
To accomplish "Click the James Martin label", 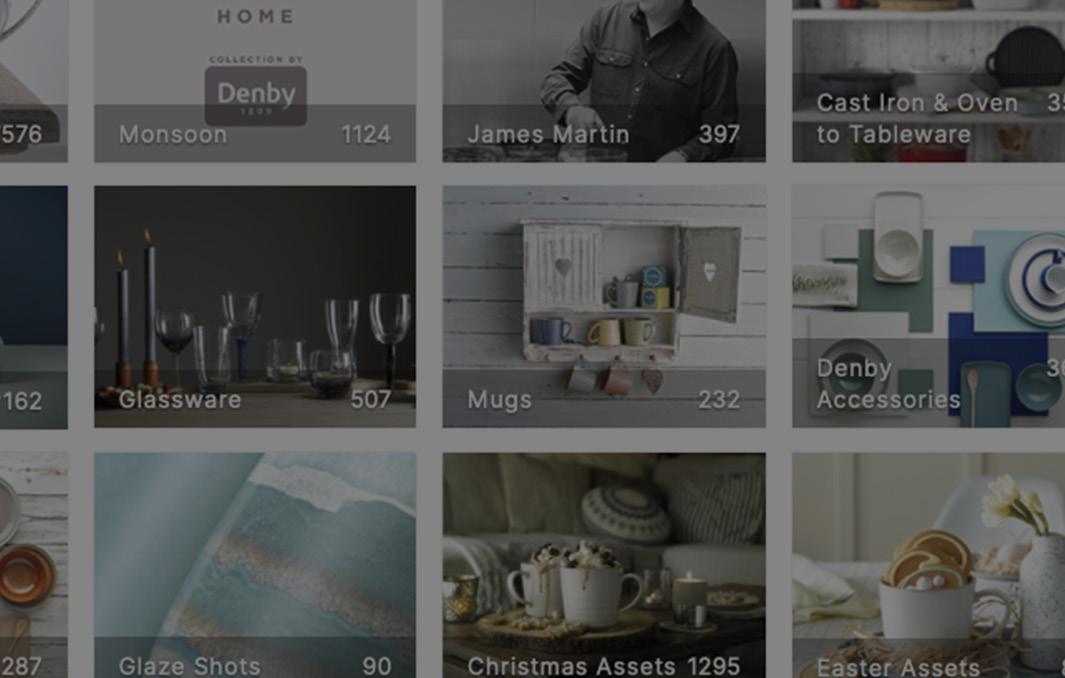I will click(x=548, y=135).
